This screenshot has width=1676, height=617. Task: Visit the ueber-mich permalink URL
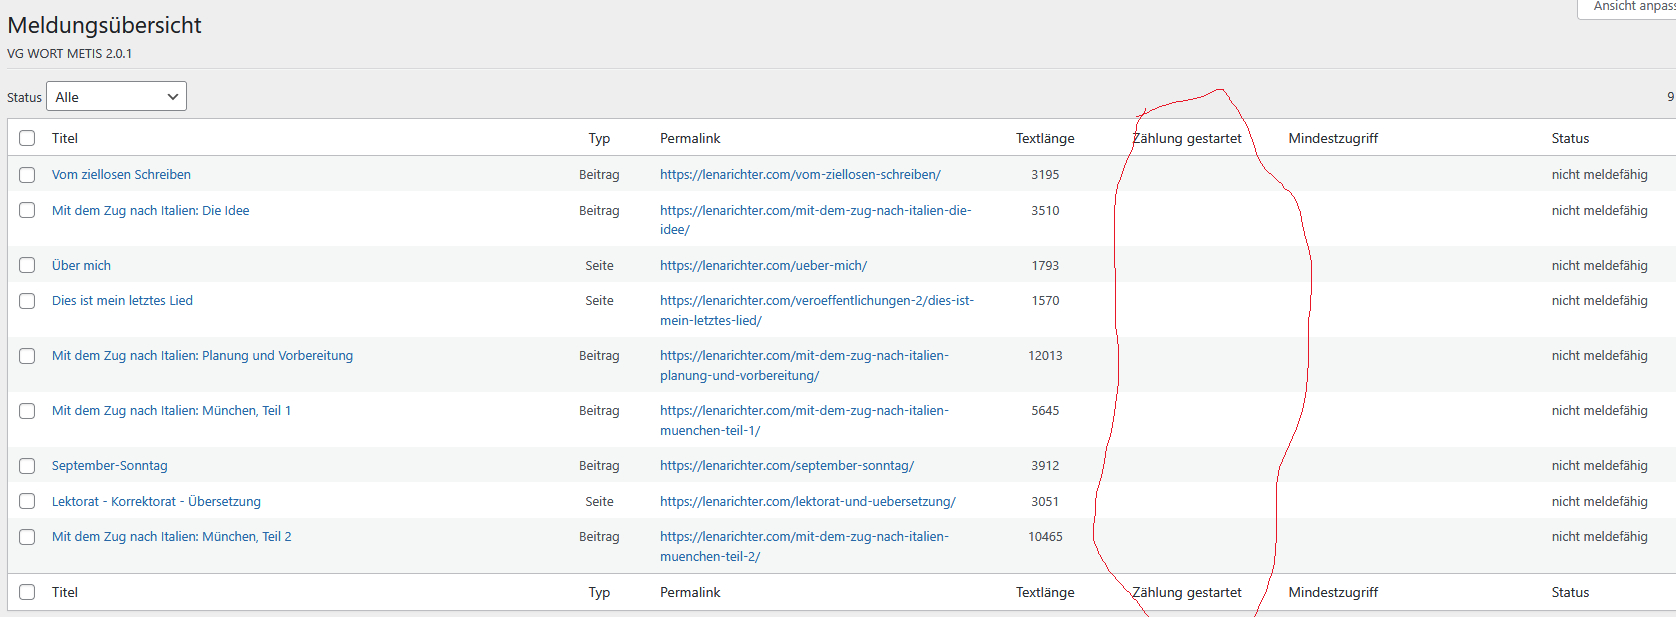763,265
